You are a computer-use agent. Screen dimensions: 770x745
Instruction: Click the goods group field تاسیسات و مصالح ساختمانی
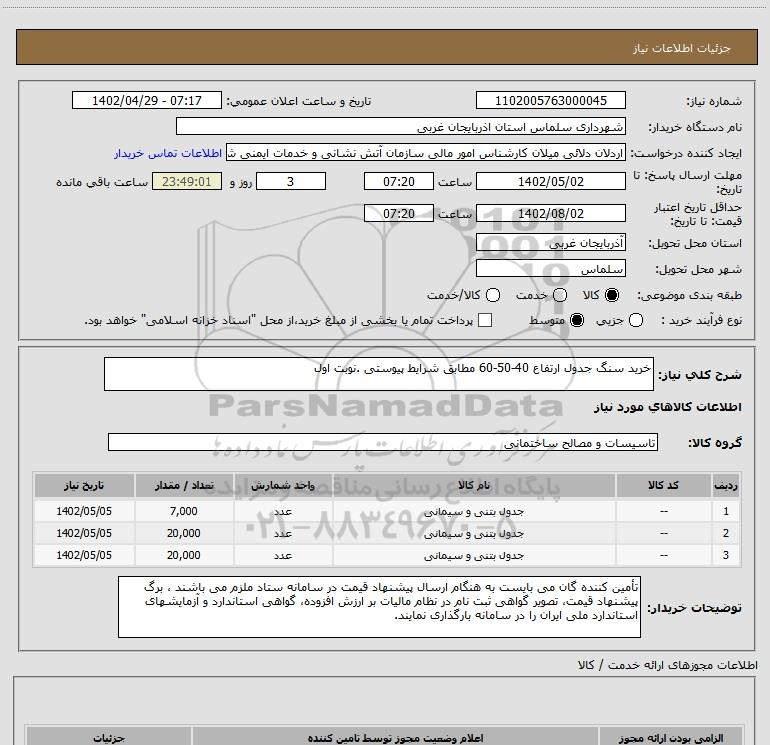point(383,442)
